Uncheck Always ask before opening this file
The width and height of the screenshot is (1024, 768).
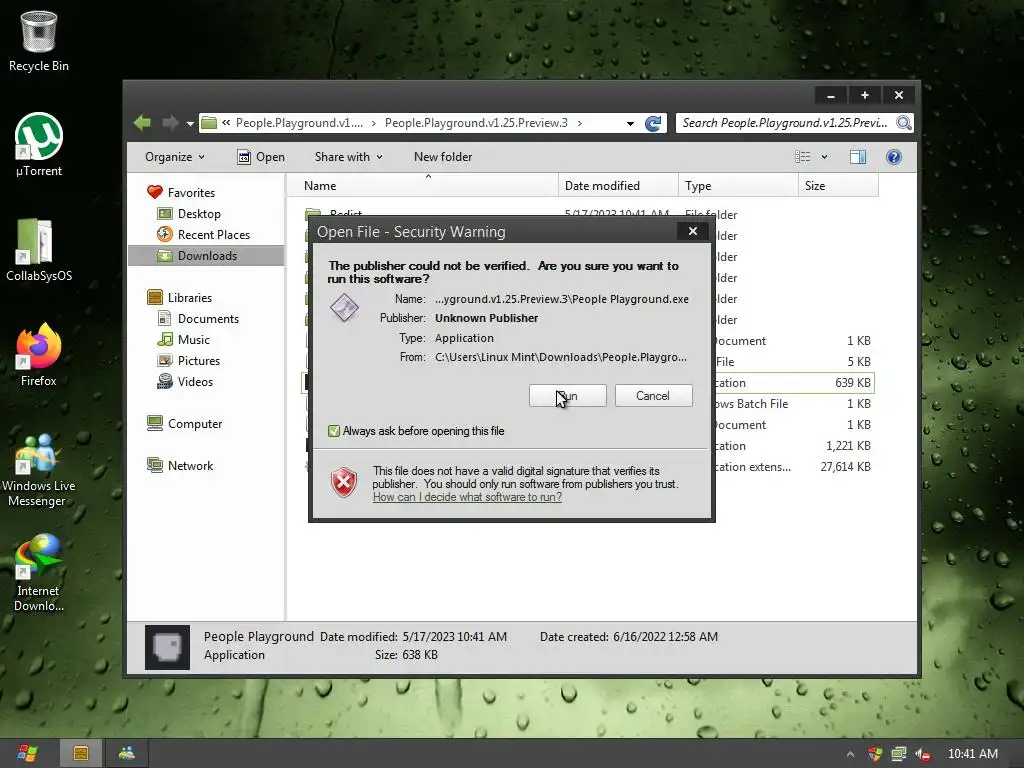334,431
